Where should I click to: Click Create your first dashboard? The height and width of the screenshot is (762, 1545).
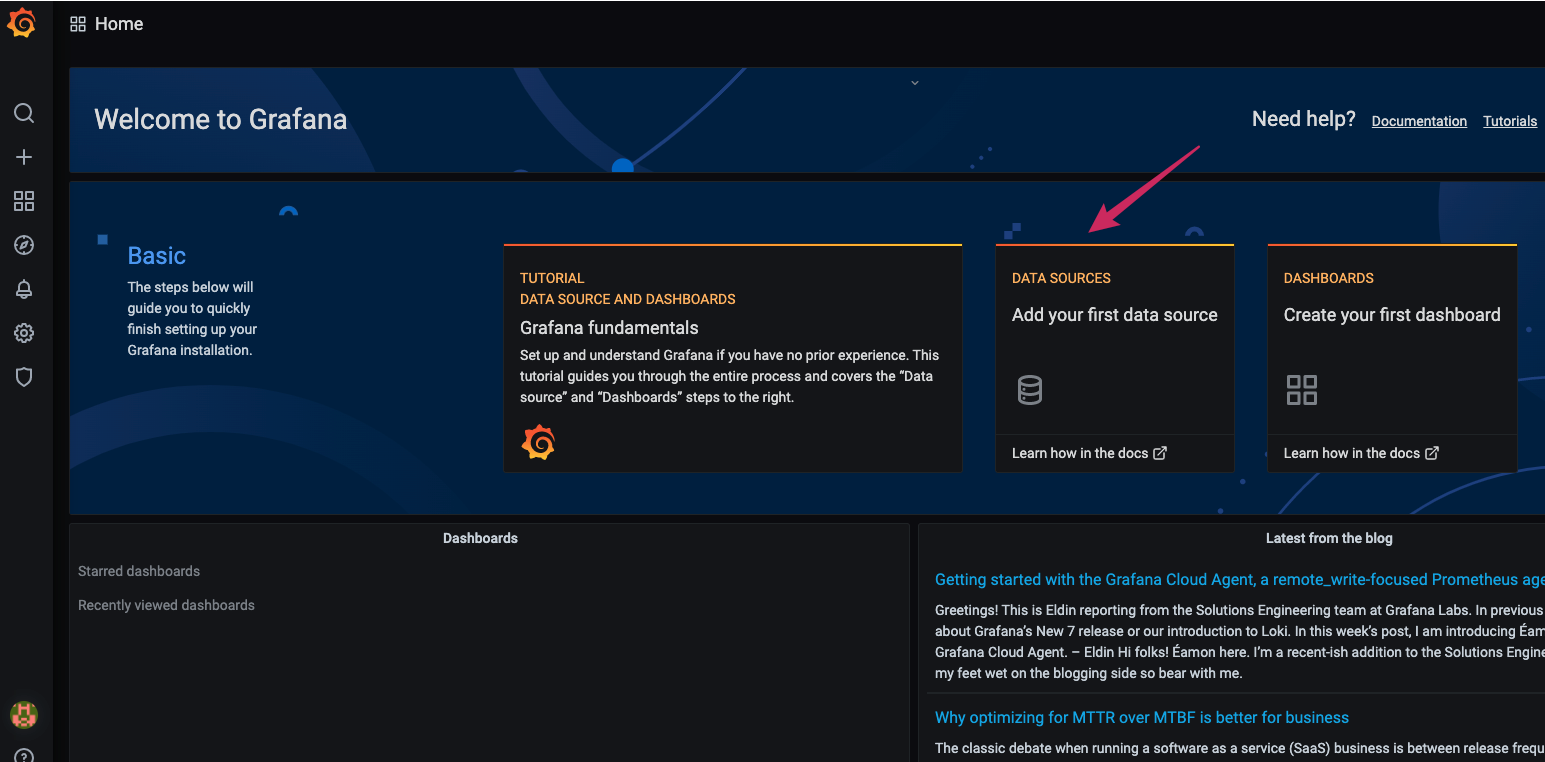click(1392, 315)
